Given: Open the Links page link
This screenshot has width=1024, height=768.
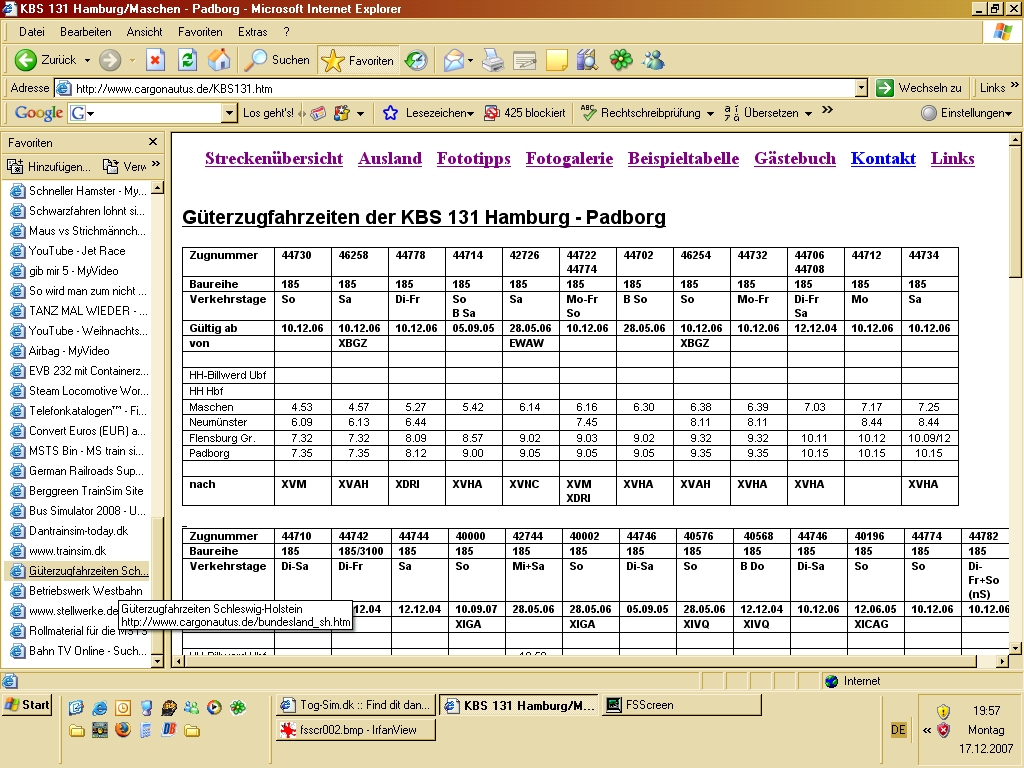Looking at the screenshot, I should pos(952,159).
